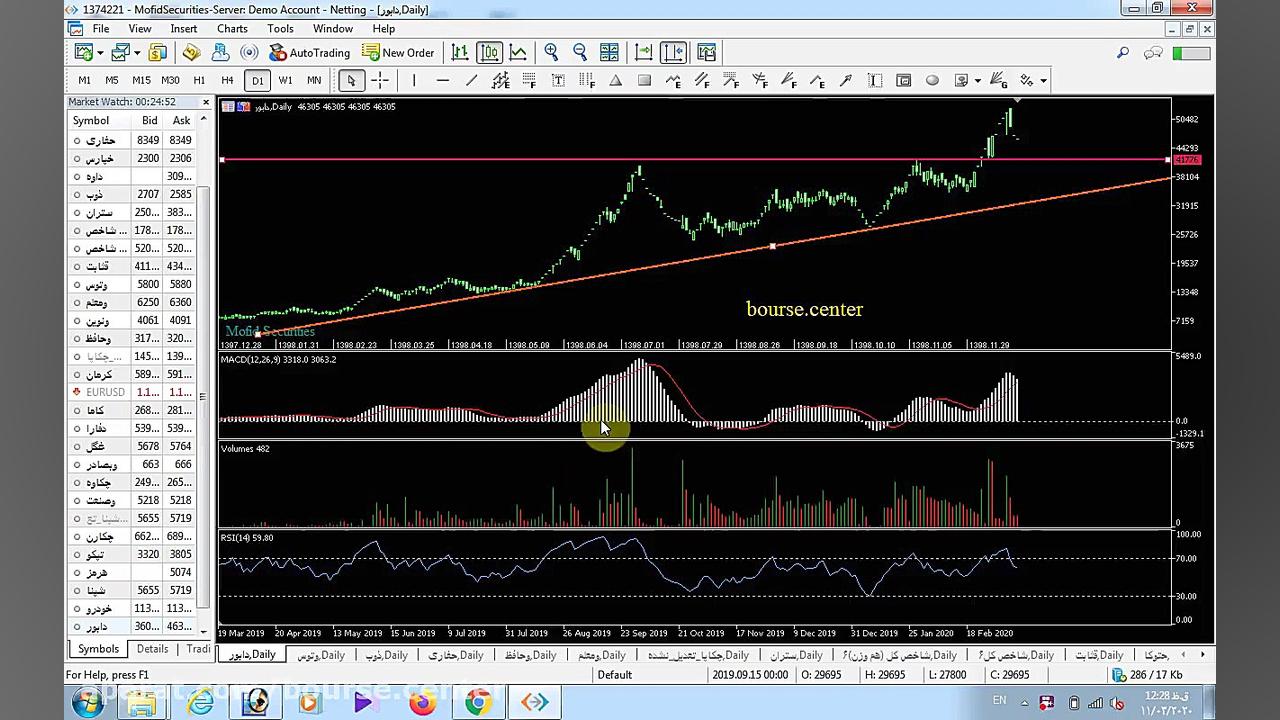The width and height of the screenshot is (1280, 720).
Task: Switch chart to line chart style
Action: pyautogui.click(x=518, y=52)
